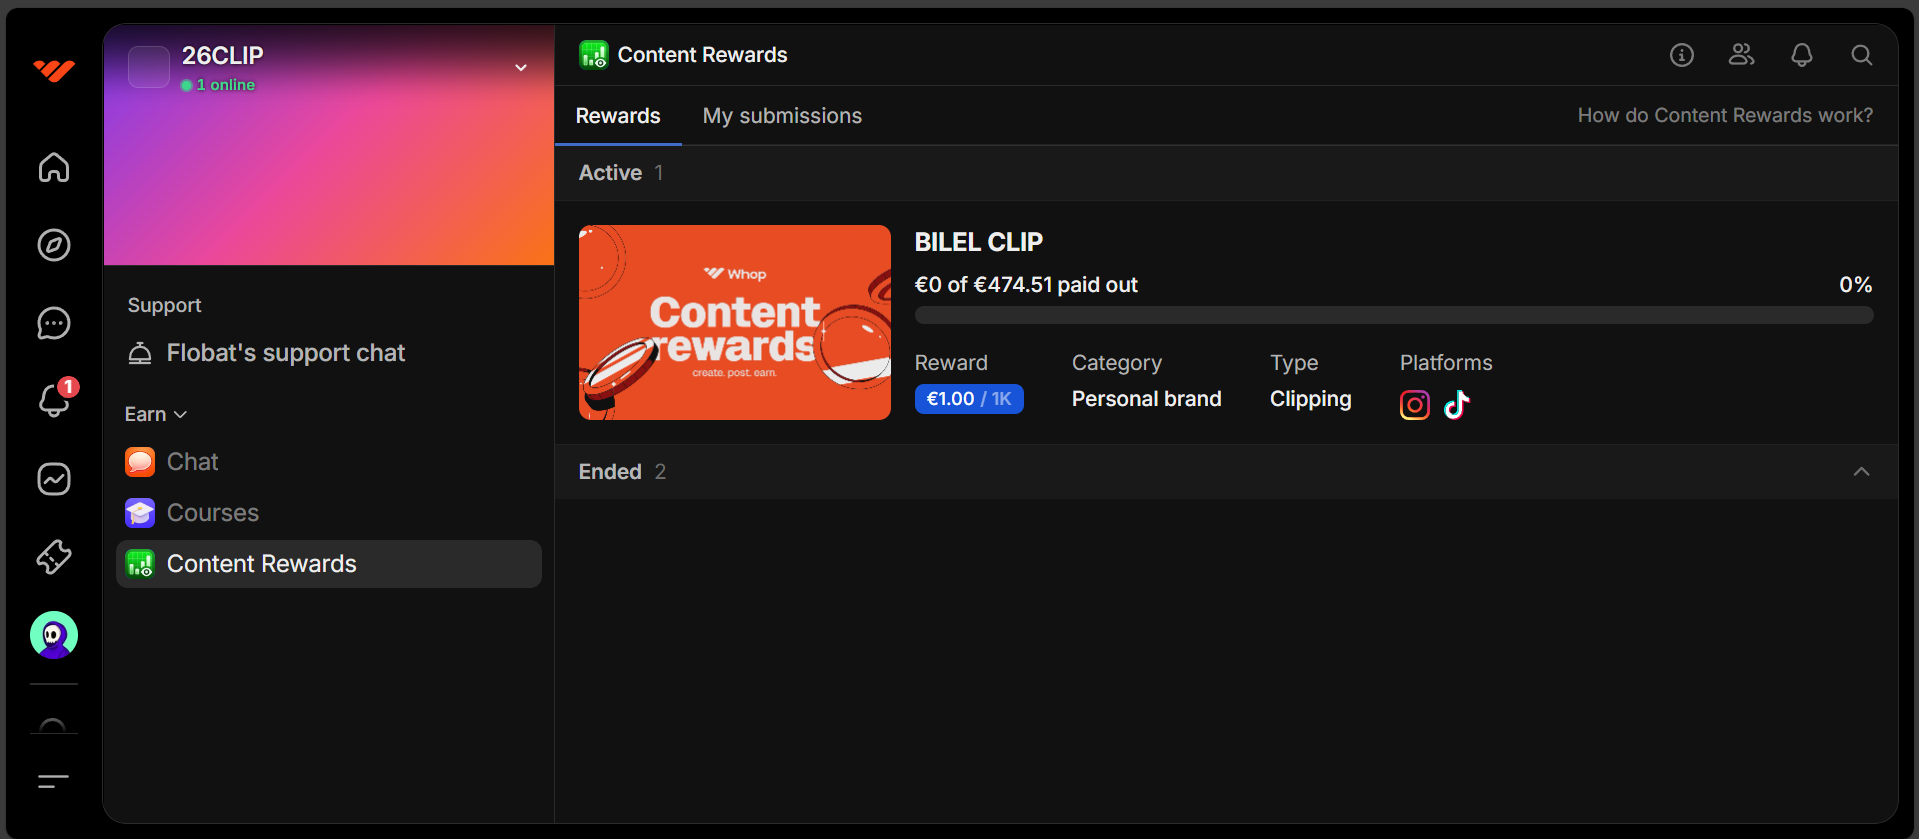Click the Chat app icon in sidebar
The height and width of the screenshot is (839, 1919).
click(140, 462)
